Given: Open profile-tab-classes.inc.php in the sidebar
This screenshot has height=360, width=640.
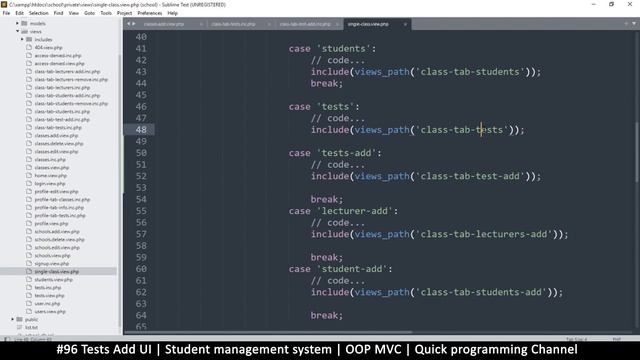Looking at the screenshot, I should tap(62, 199).
